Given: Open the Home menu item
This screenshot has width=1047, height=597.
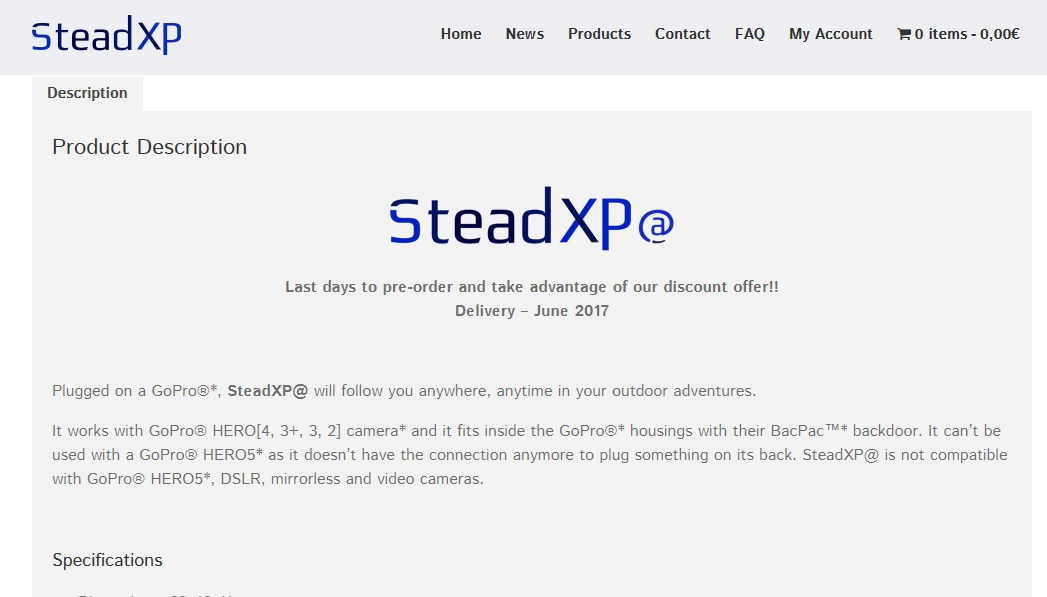Looking at the screenshot, I should (x=461, y=34).
